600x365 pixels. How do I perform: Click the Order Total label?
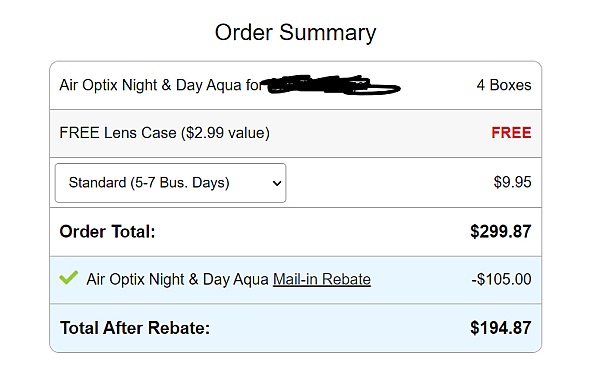(x=107, y=231)
